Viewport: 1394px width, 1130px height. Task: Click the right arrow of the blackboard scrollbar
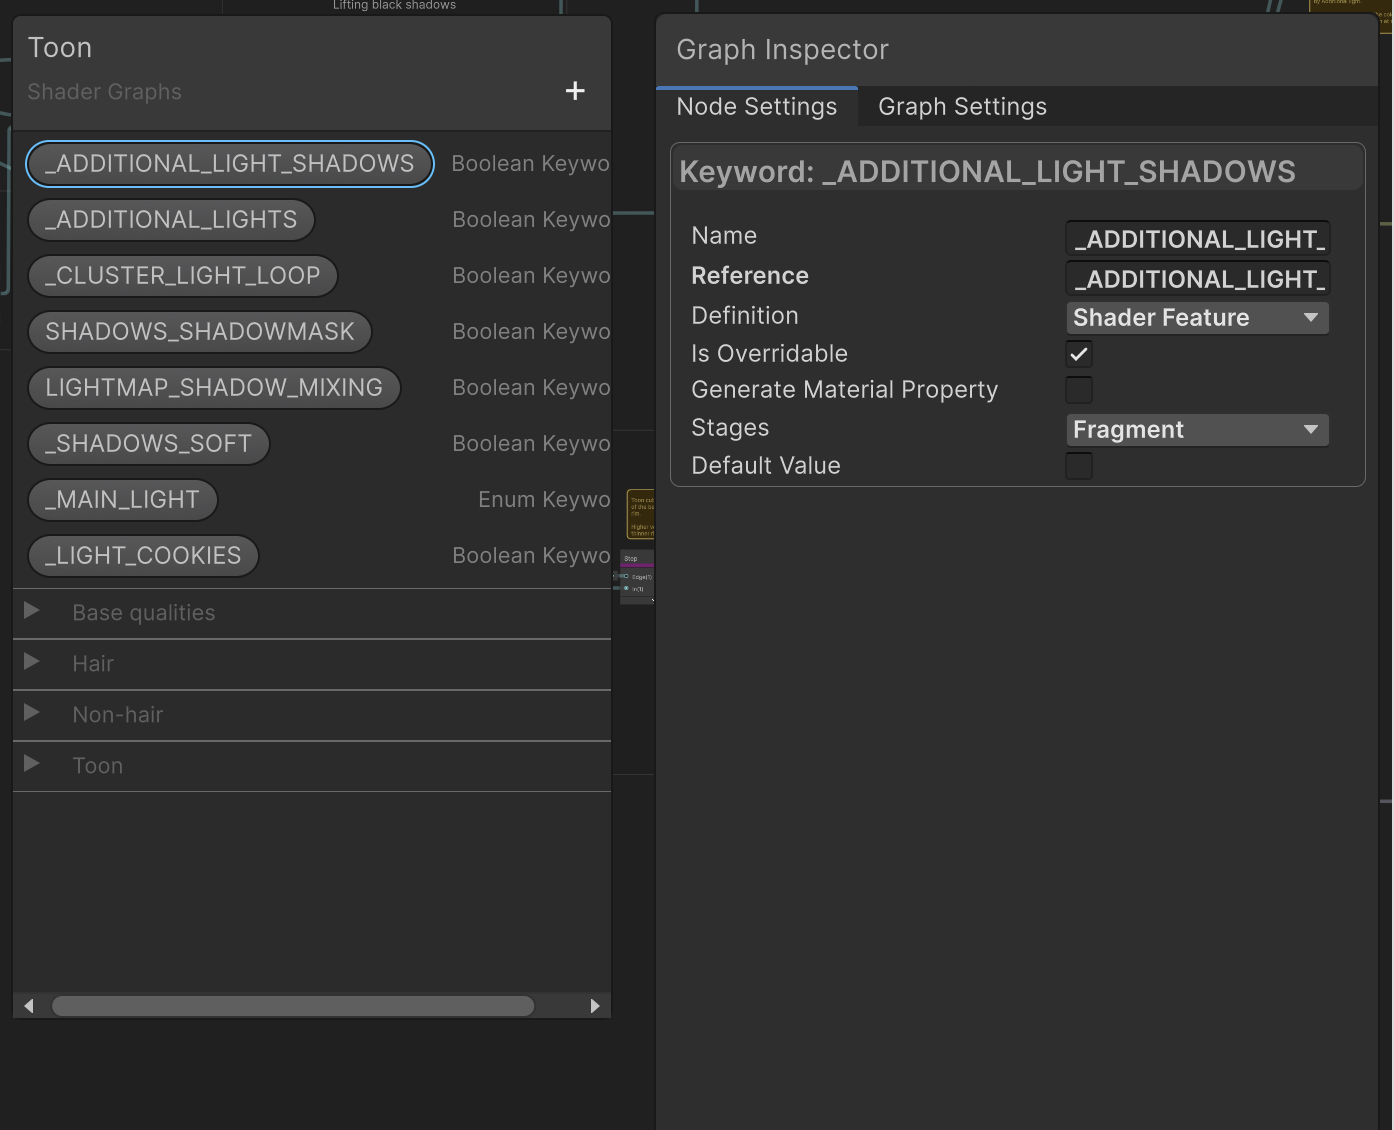[596, 1006]
